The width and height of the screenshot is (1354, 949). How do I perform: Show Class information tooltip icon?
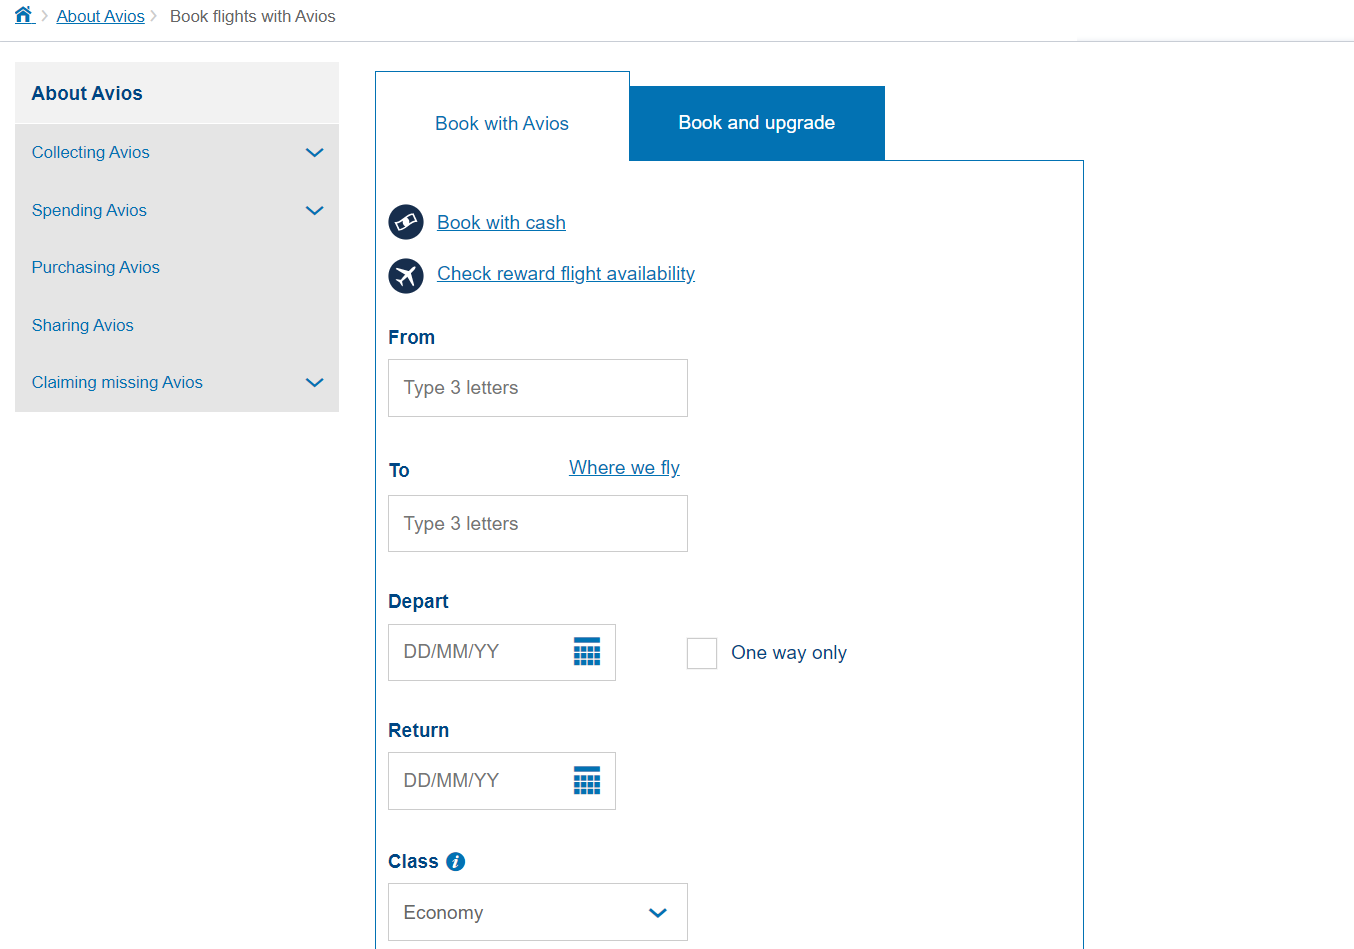coord(456,862)
